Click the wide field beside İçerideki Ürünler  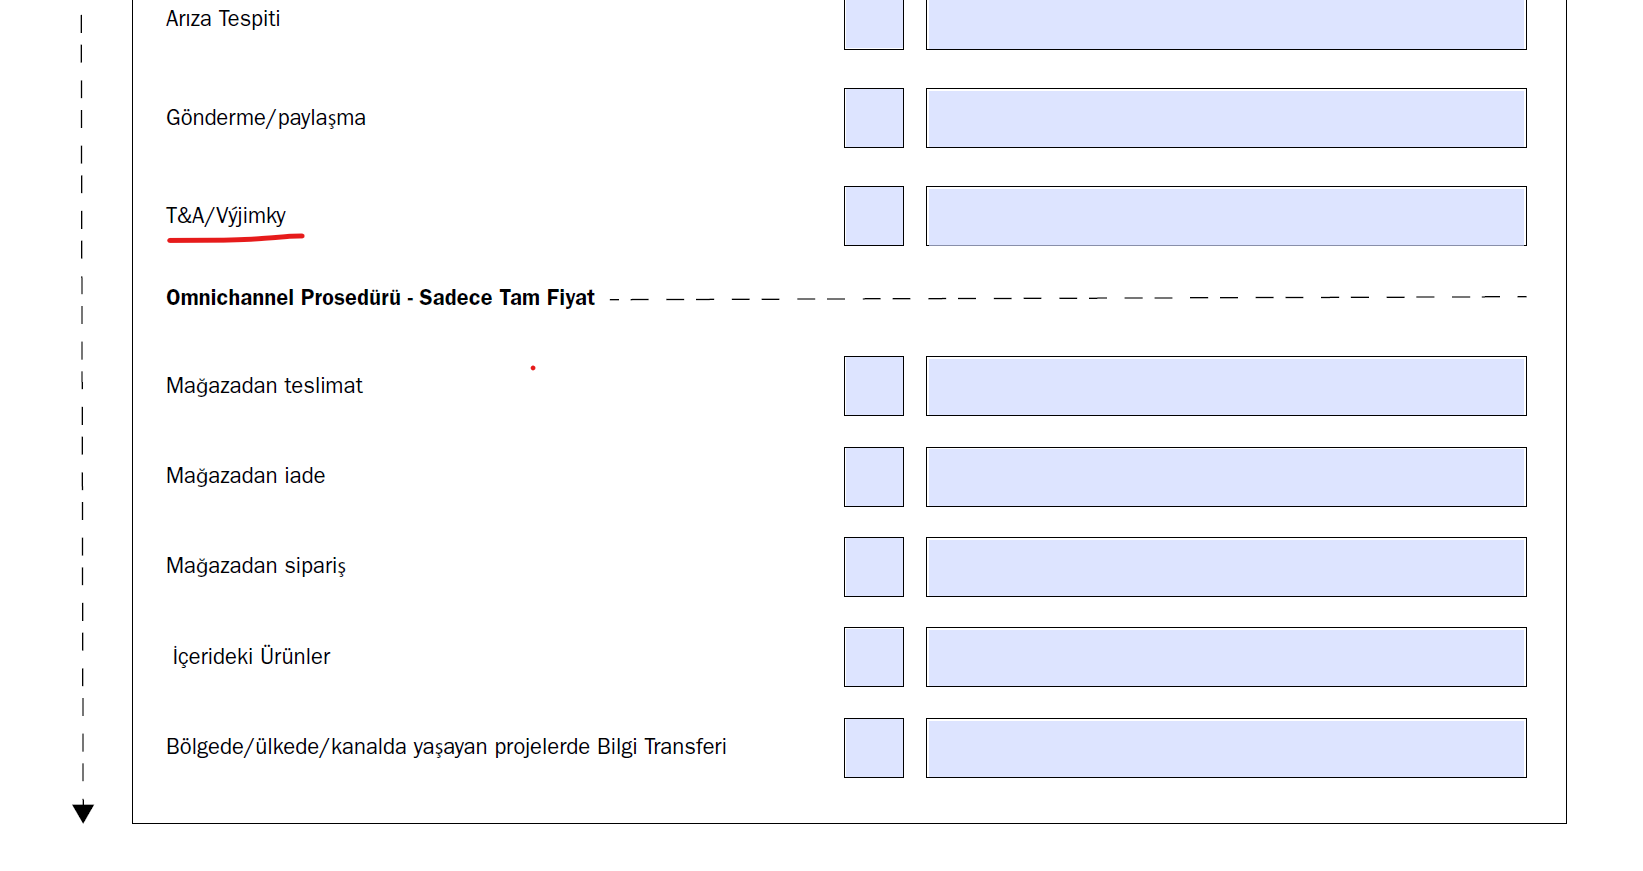point(1226,657)
